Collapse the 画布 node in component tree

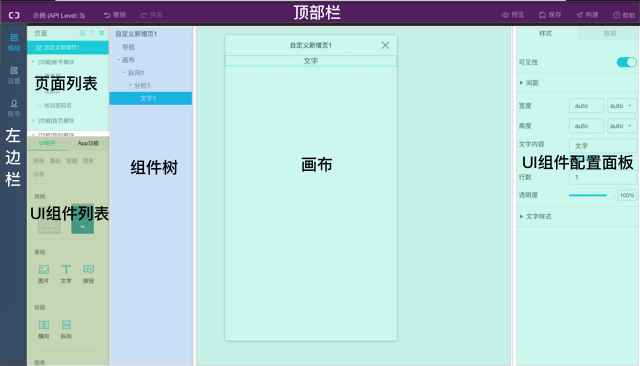(119, 60)
